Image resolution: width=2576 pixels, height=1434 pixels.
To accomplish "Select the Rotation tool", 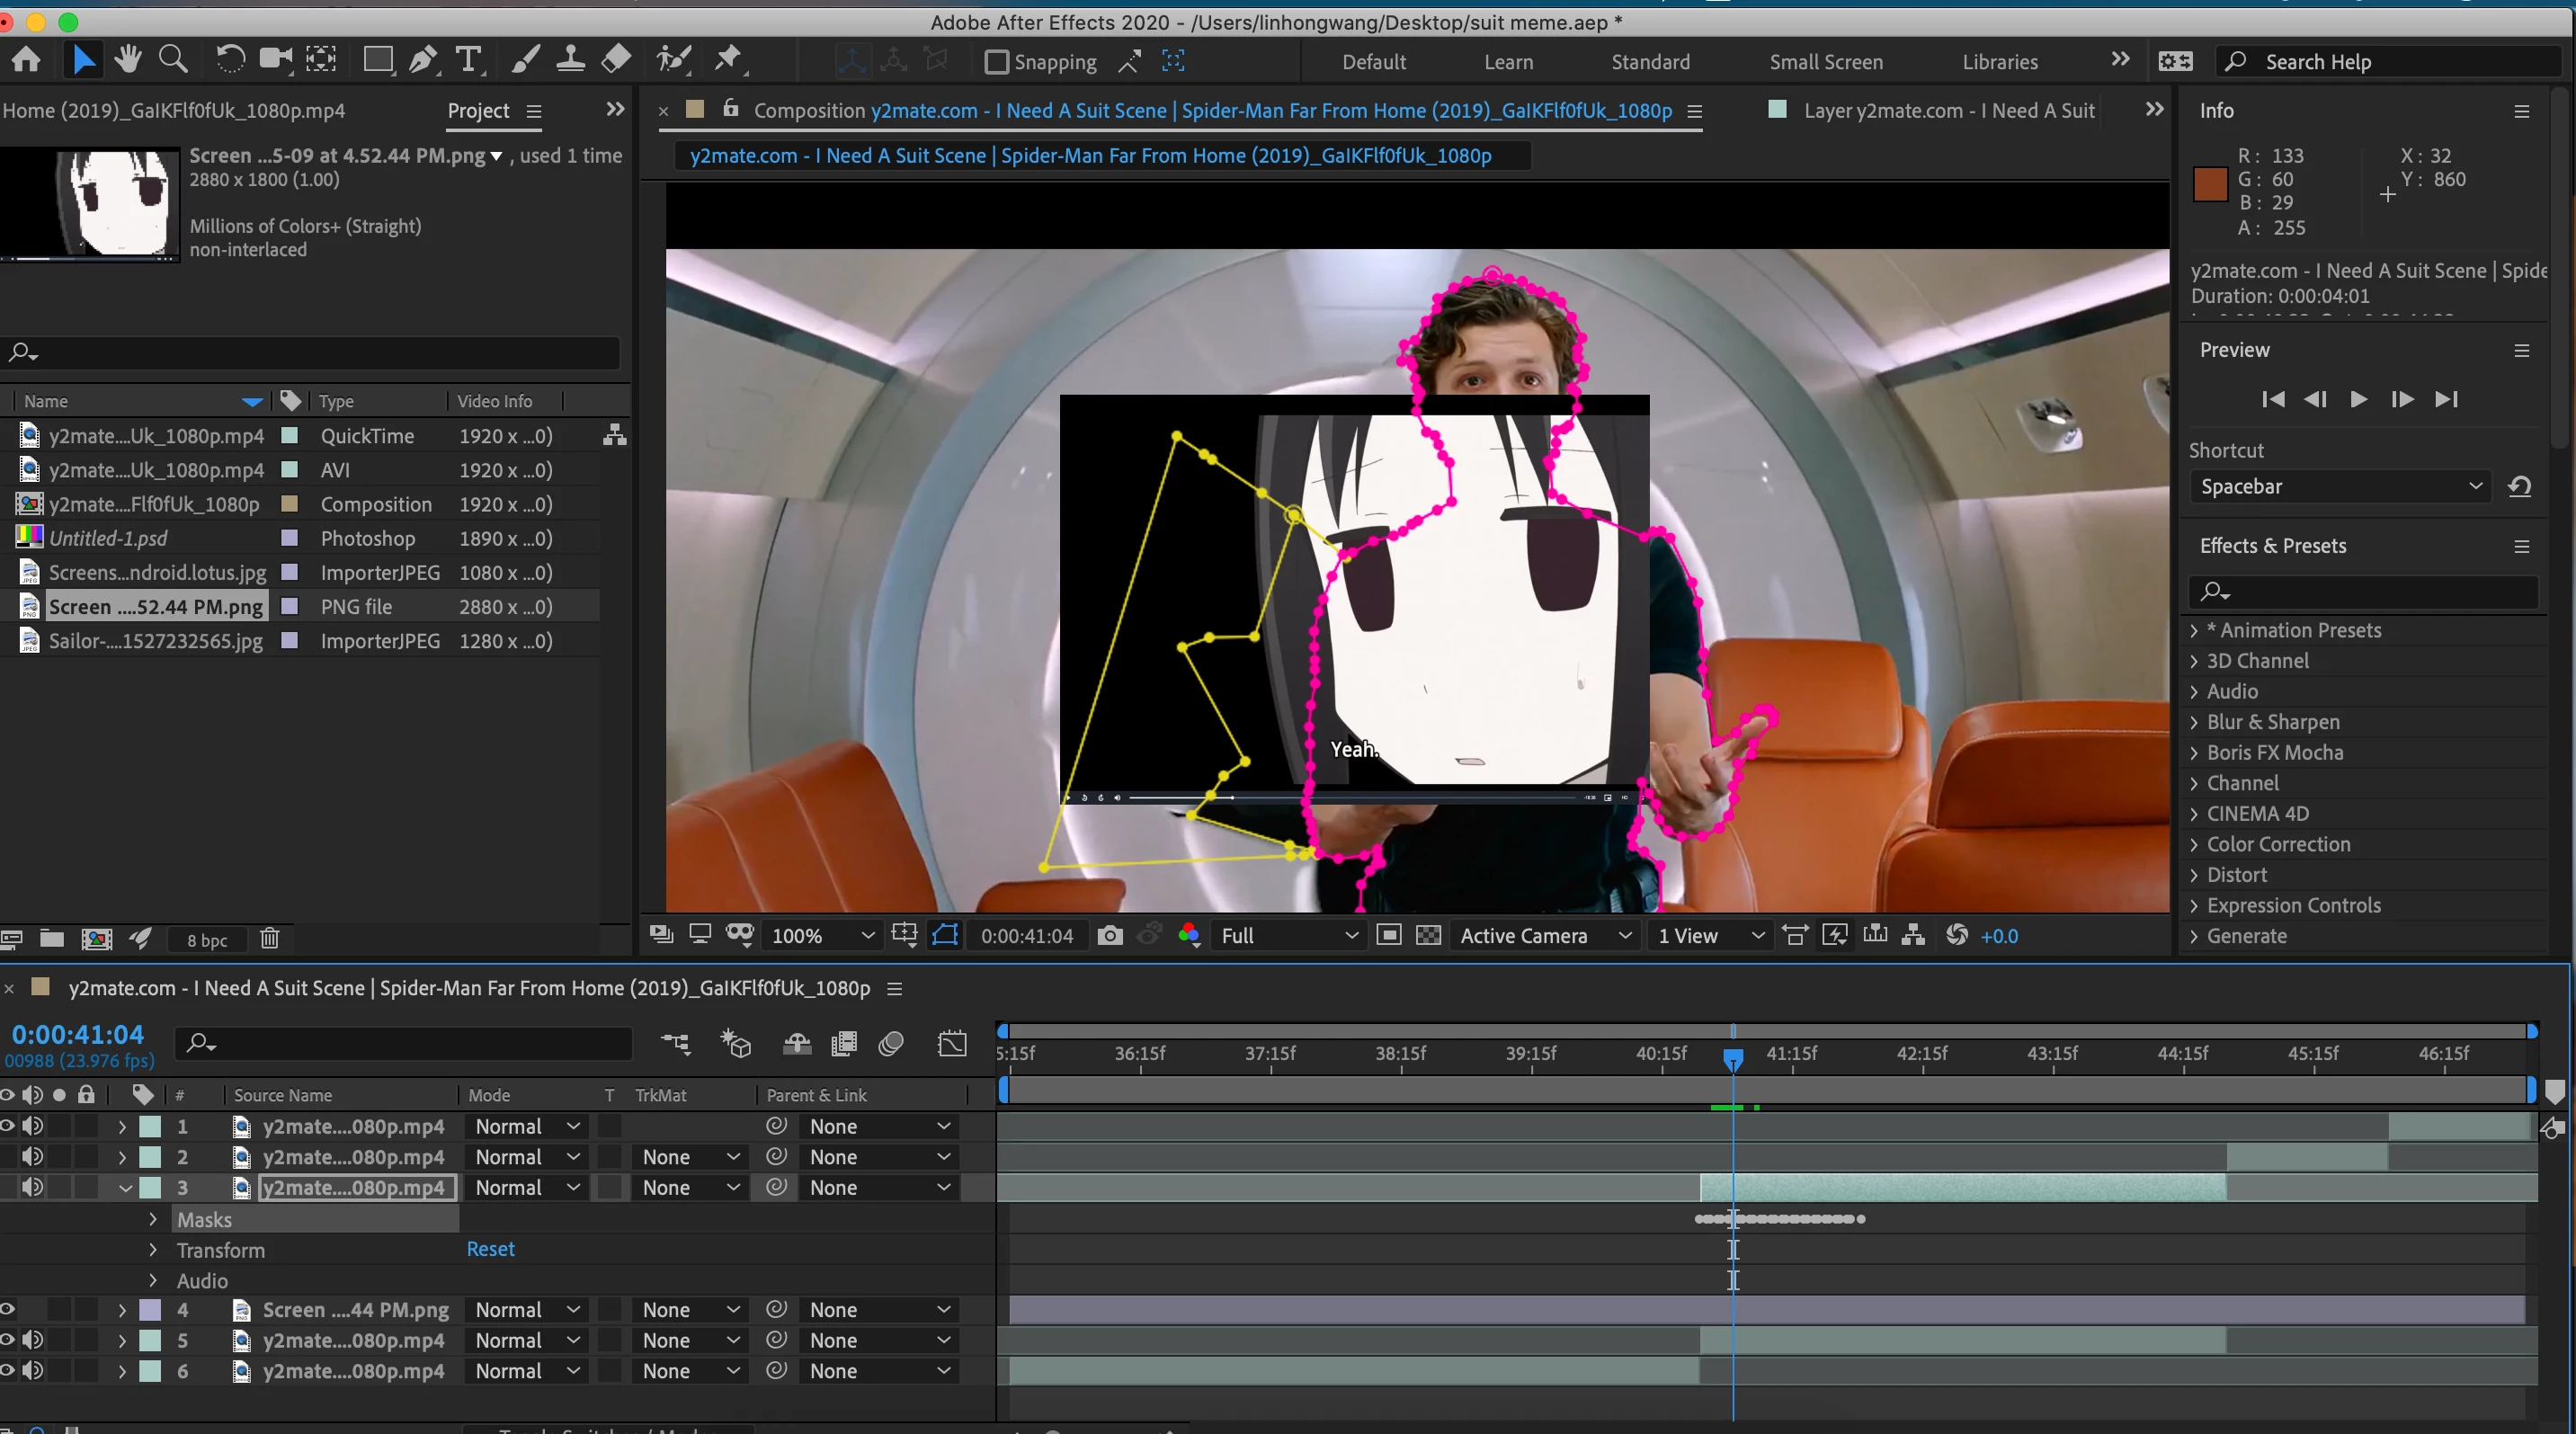I will (229, 61).
